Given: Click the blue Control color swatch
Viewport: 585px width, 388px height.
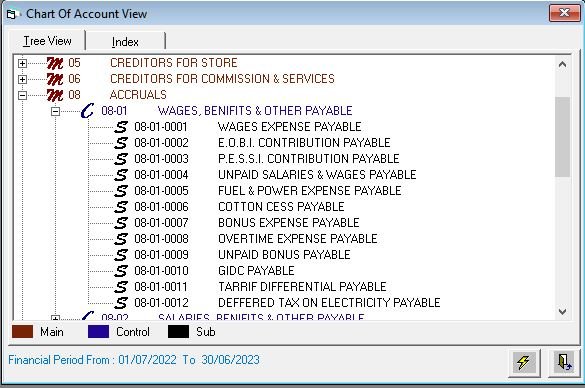Looking at the screenshot, I should pos(98,332).
